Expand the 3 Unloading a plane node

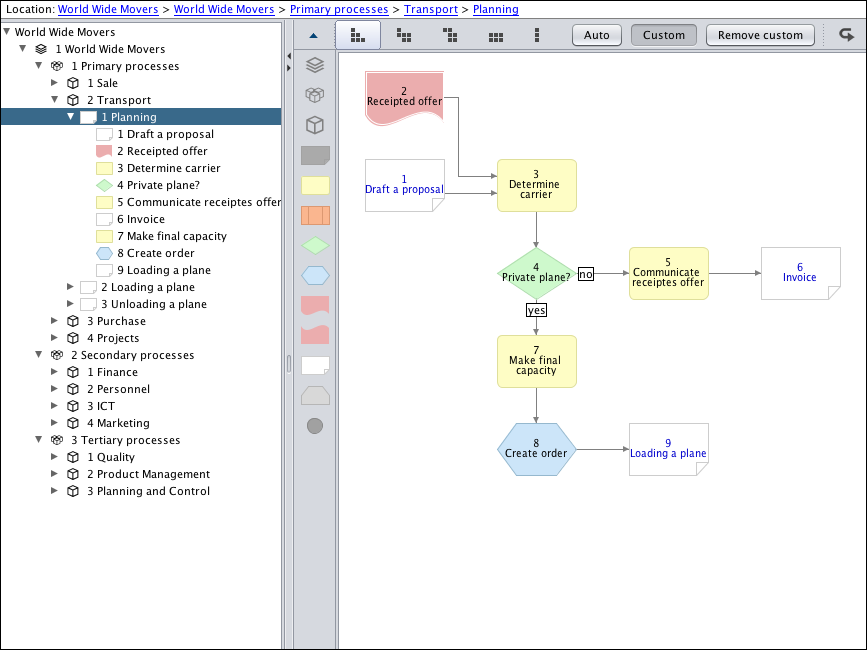[70, 303]
